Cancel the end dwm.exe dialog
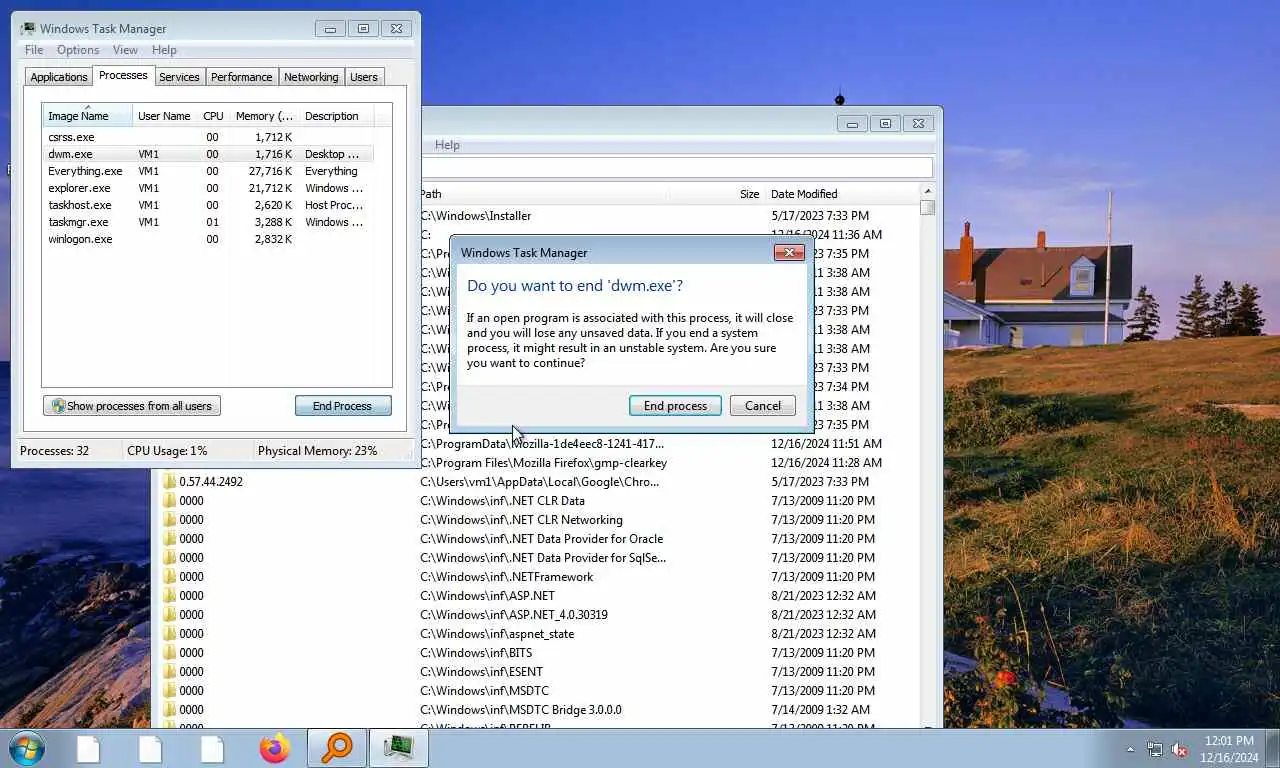 [763, 406]
